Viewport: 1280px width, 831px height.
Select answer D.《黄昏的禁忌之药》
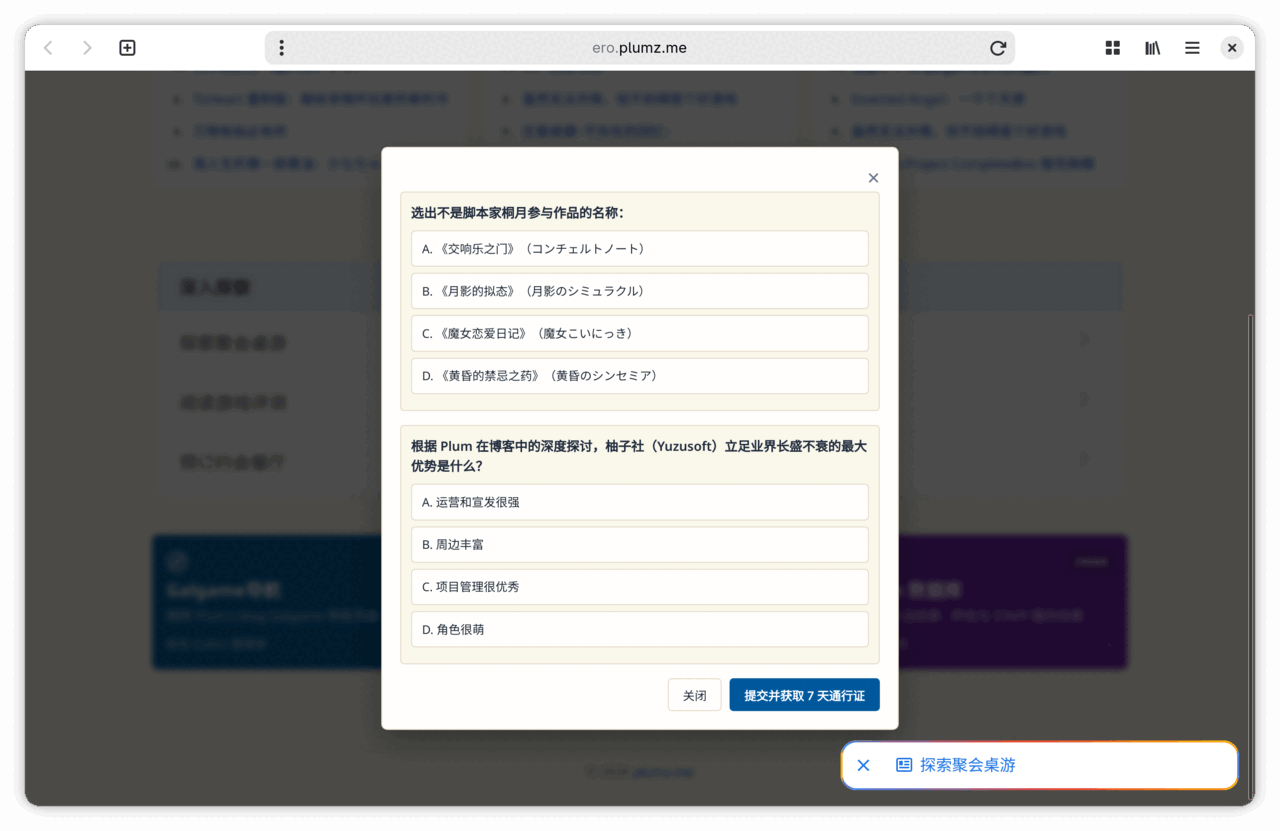click(640, 376)
